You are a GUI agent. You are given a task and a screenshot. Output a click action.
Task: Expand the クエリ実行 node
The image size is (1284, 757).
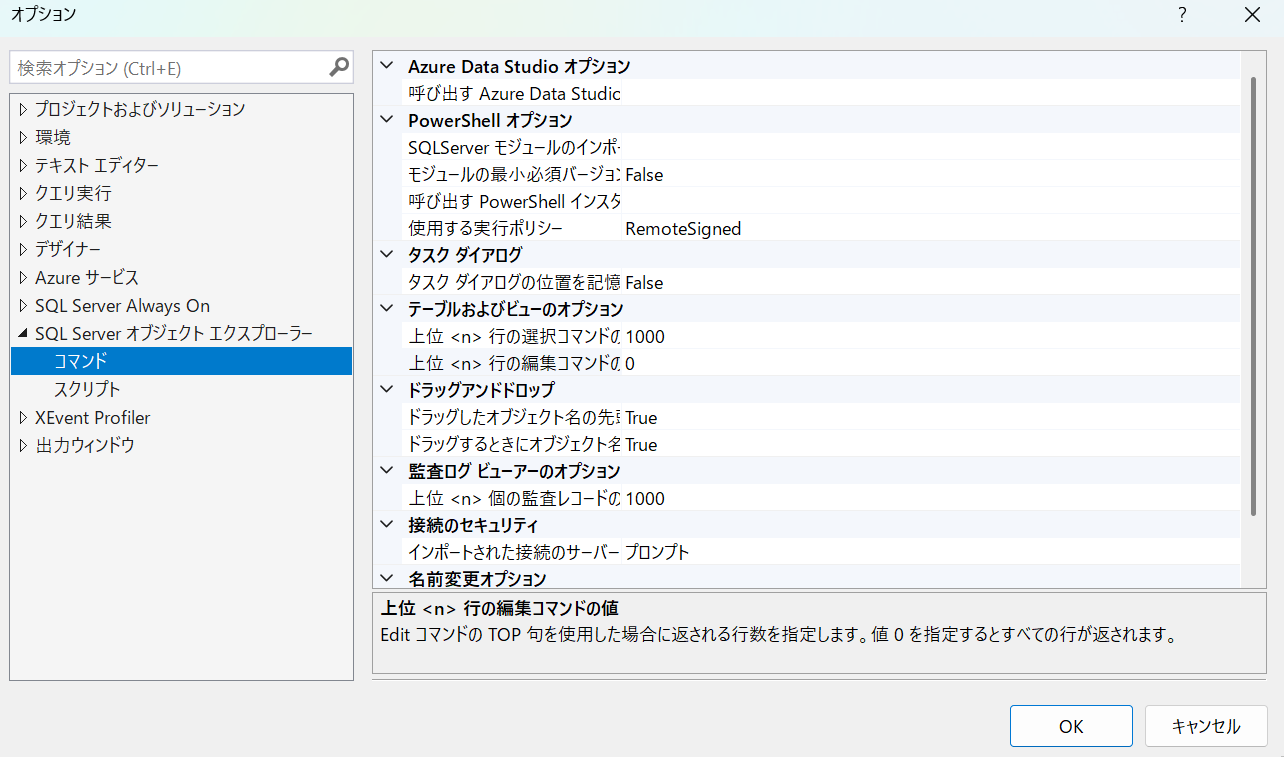click(24, 193)
